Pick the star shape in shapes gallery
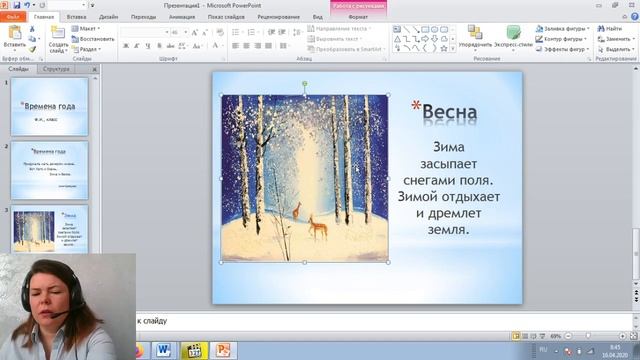This screenshot has height=360, width=640. pyautogui.click(x=444, y=48)
